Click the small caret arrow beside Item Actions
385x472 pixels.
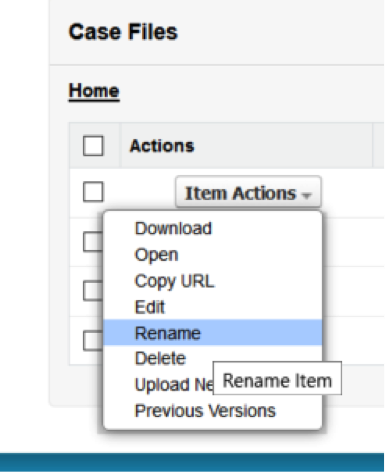[x=306, y=195]
